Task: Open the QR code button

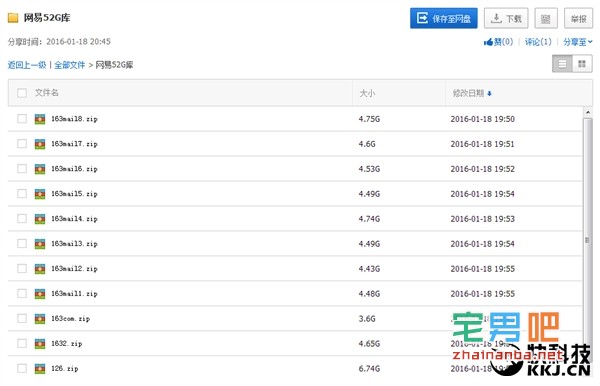Action: tap(546, 18)
